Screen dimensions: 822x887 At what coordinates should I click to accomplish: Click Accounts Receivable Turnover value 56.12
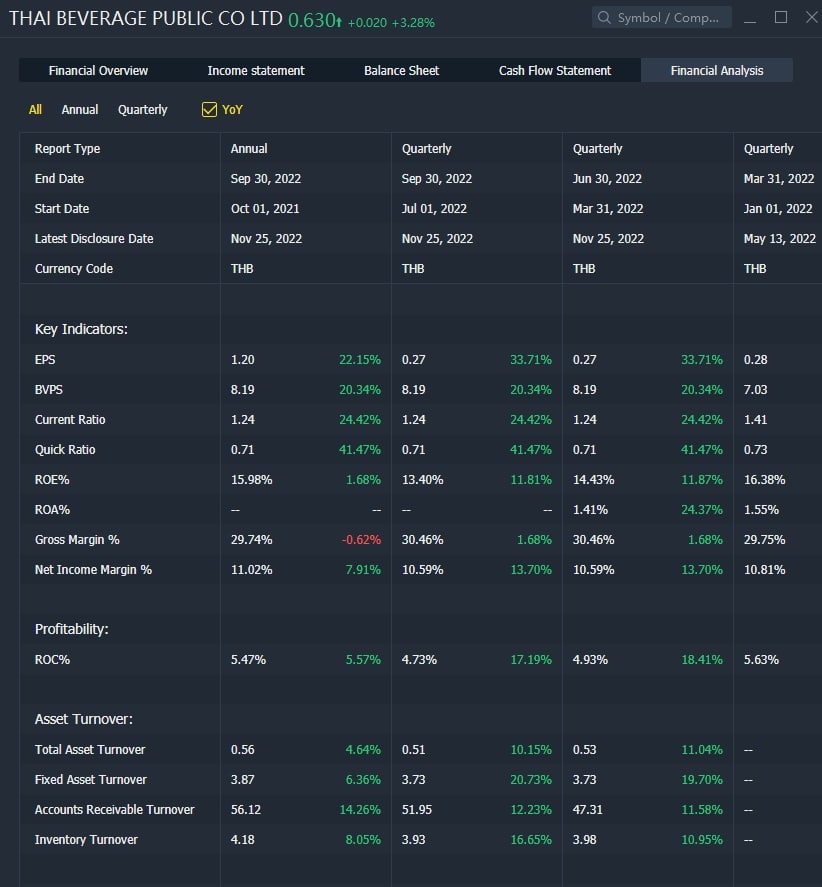point(246,810)
